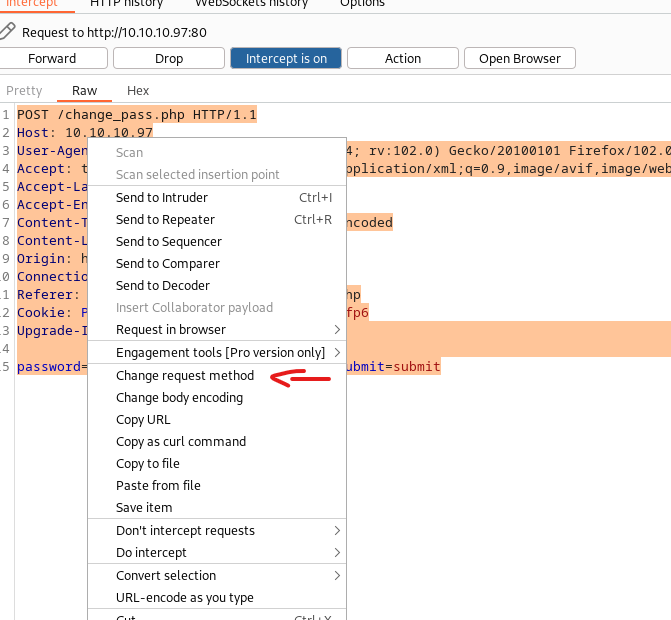Click the 'Referer:' header name
671x620 pixels.
[48, 294]
